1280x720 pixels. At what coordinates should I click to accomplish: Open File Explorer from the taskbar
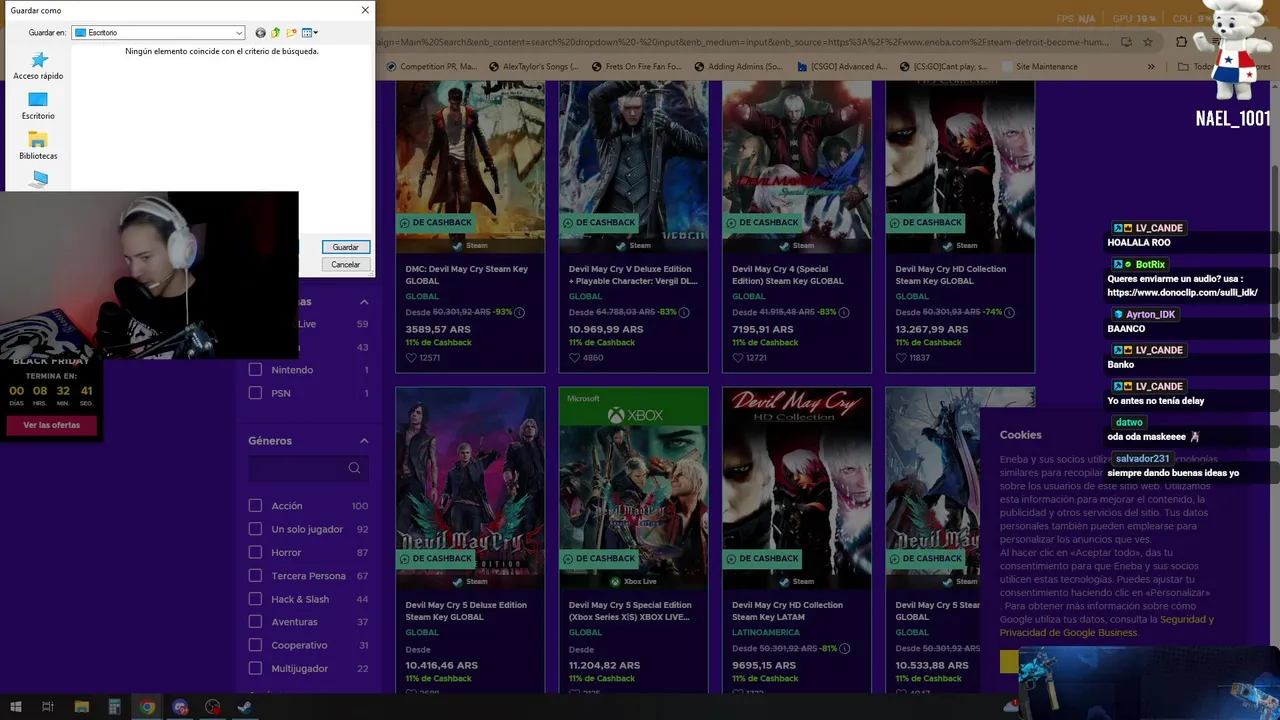pyautogui.click(x=82, y=707)
